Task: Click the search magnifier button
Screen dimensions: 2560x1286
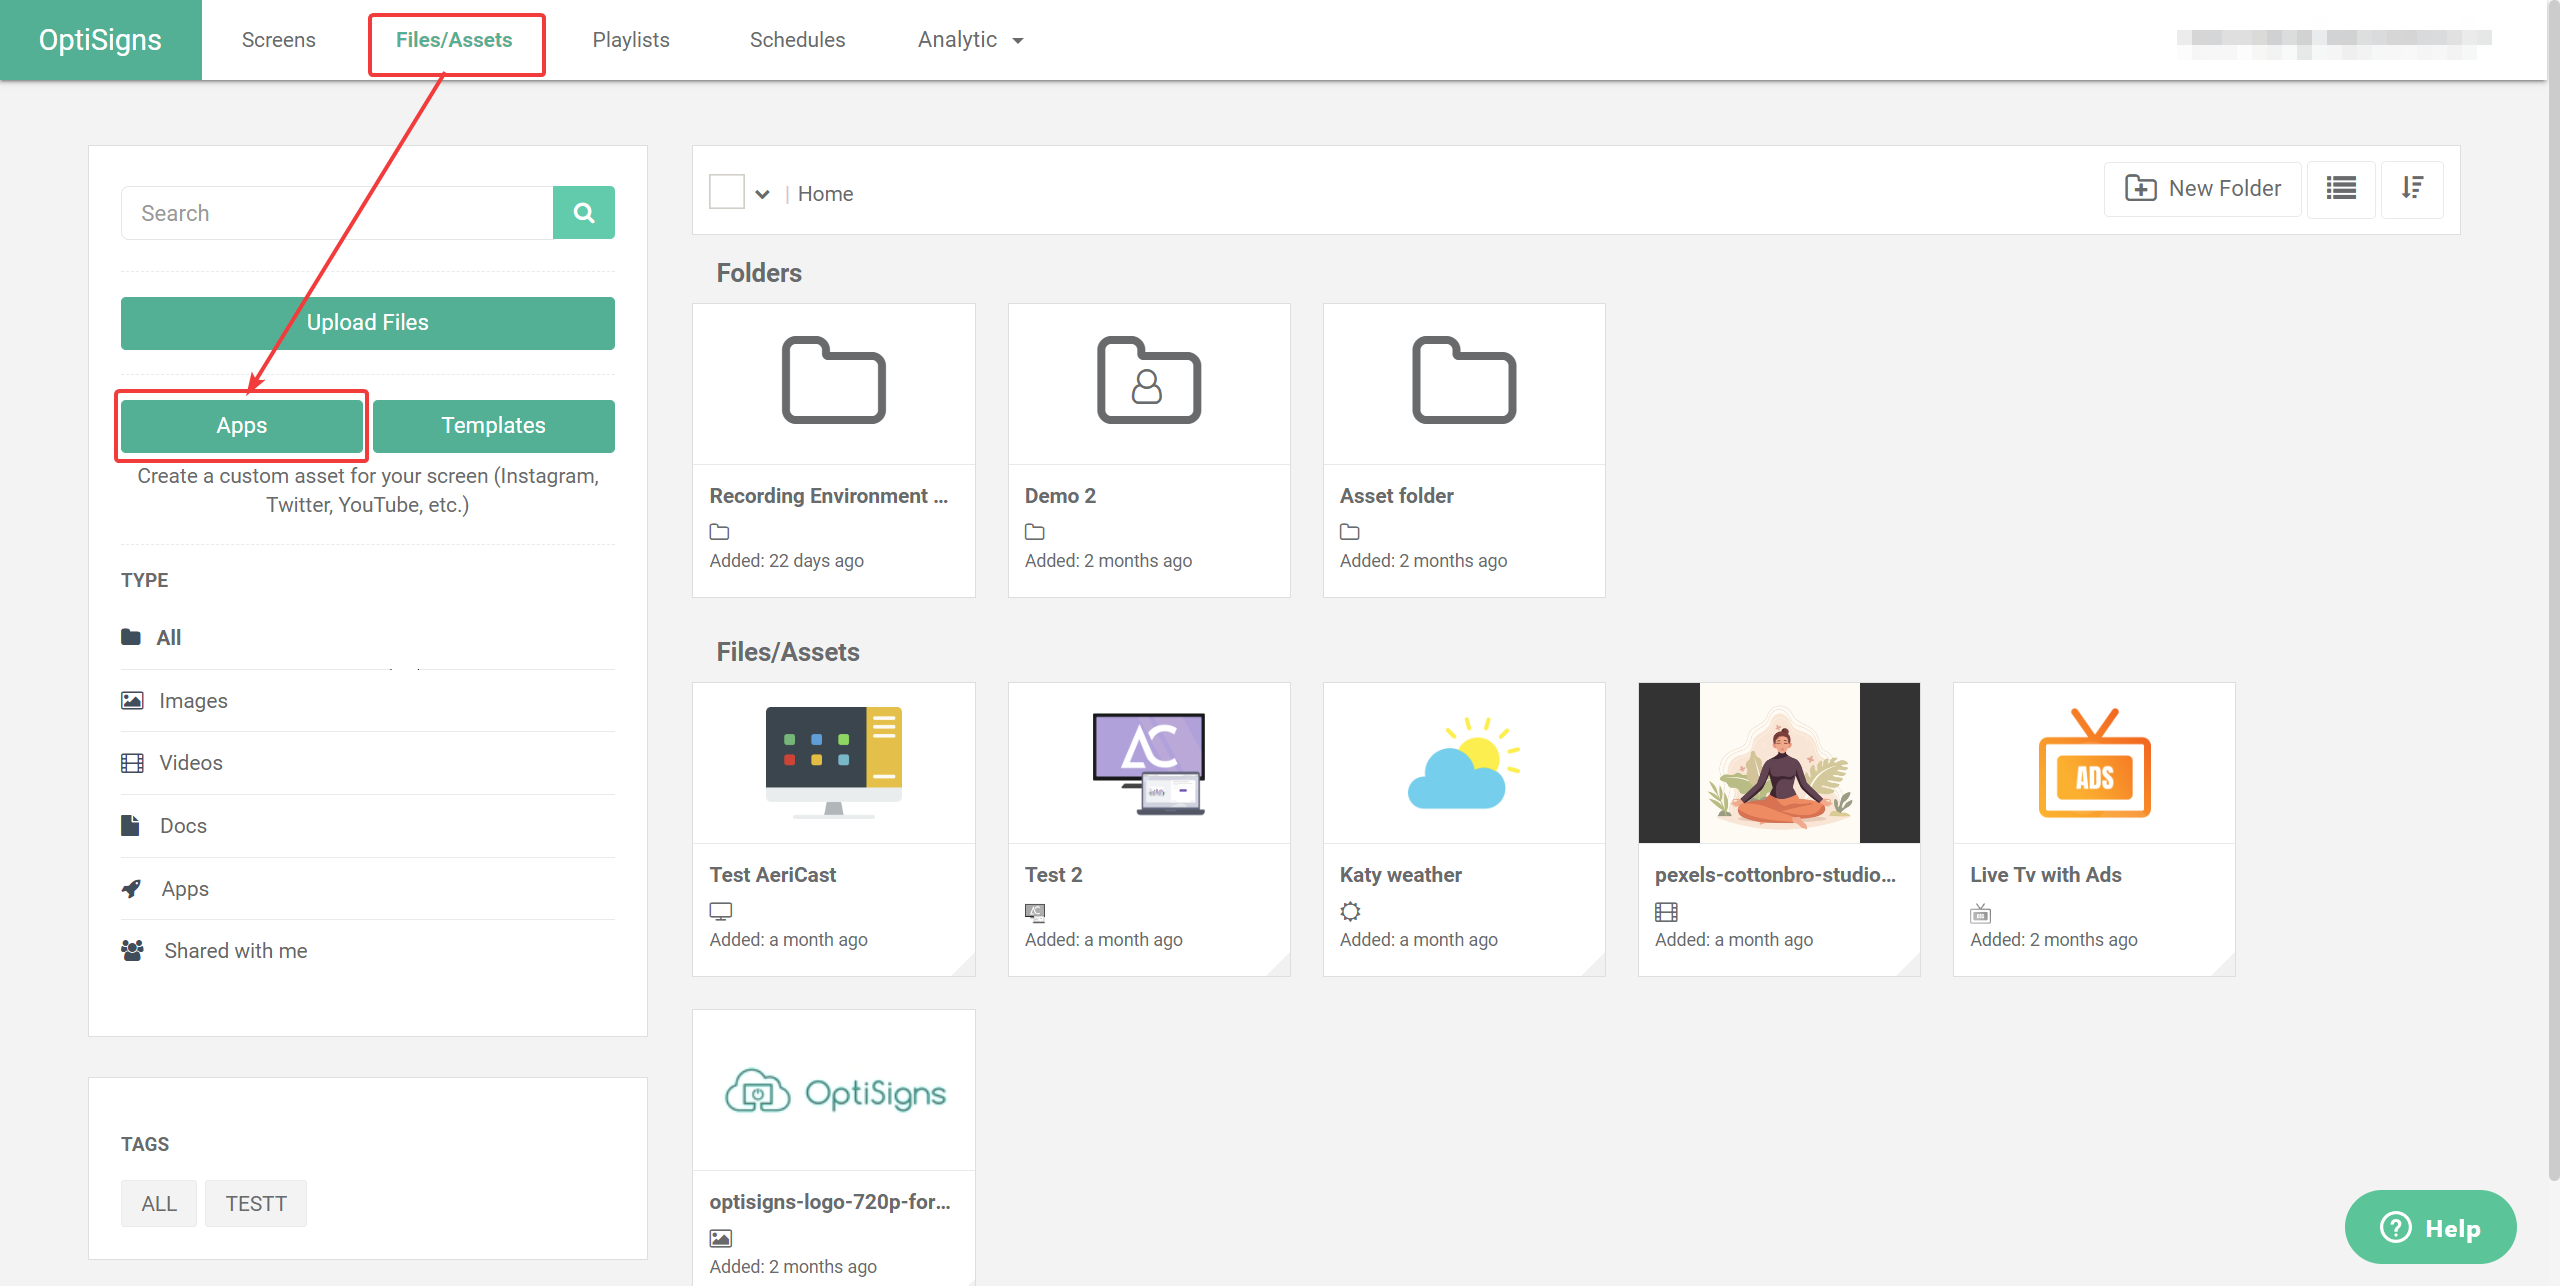Action: point(584,213)
